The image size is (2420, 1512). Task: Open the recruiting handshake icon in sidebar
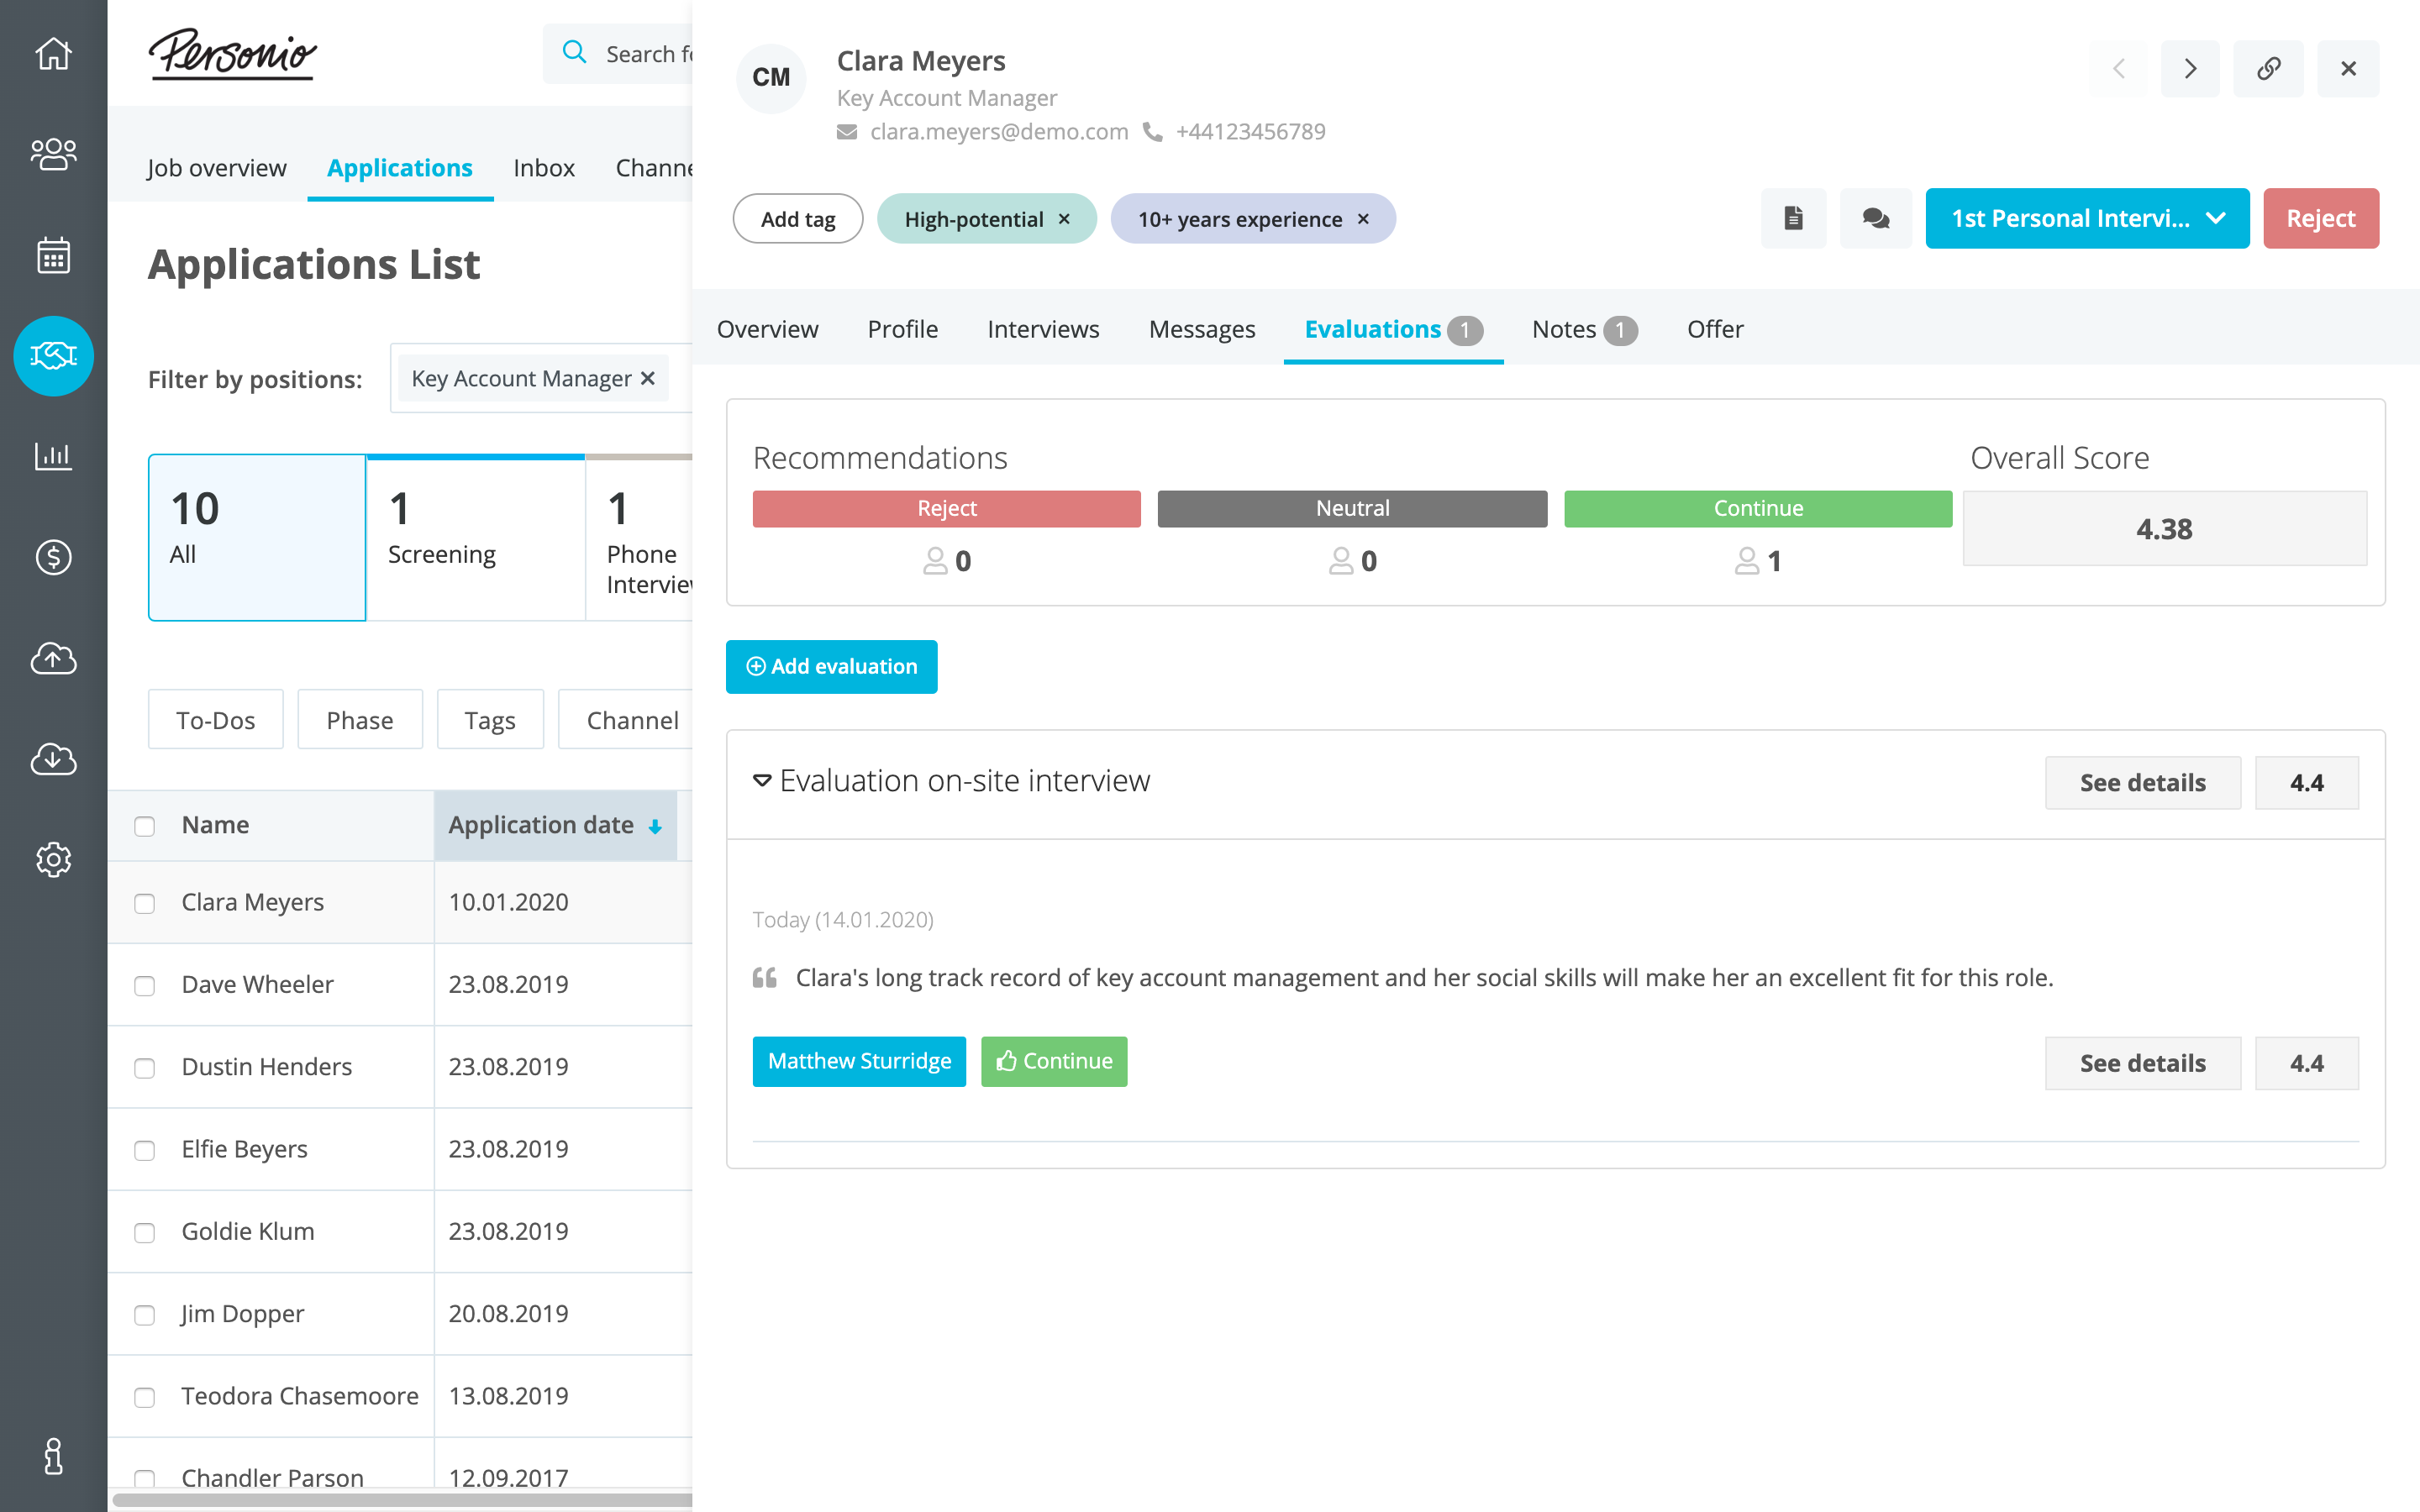tap(53, 356)
